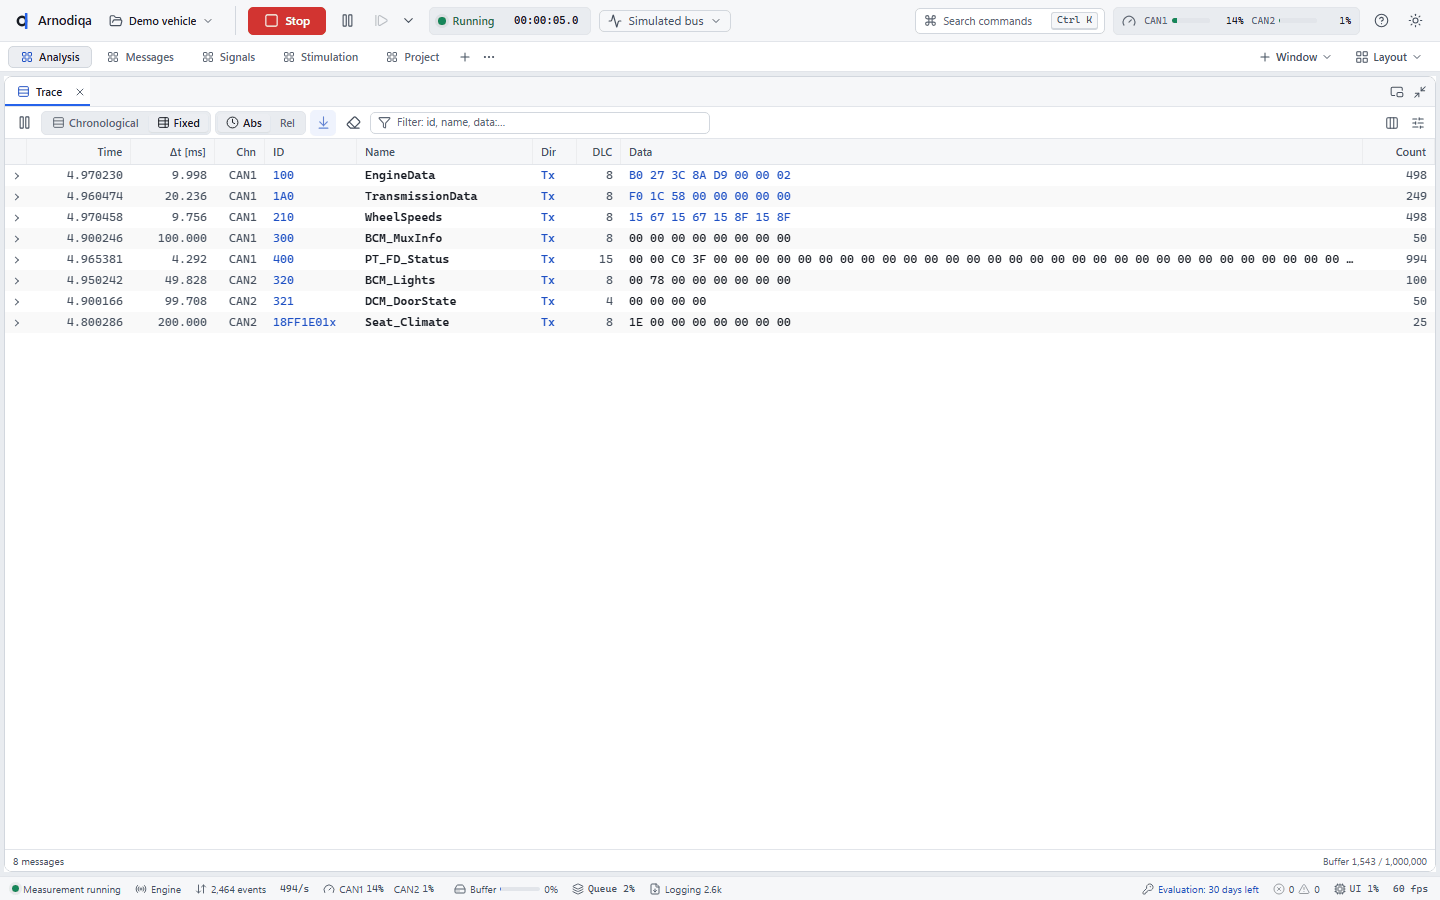1440x900 pixels.
Task: Pause the measurement with the pause icon
Action: coord(347,21)
